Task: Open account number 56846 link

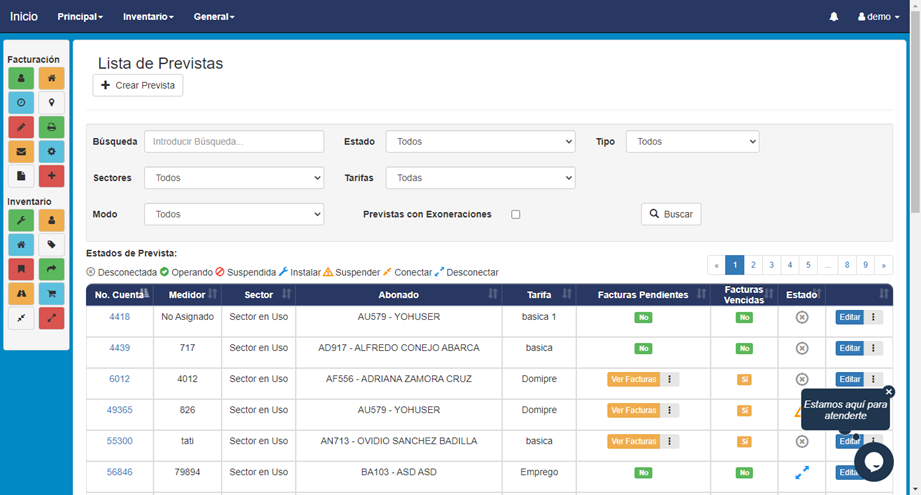Action: point(119,472)
